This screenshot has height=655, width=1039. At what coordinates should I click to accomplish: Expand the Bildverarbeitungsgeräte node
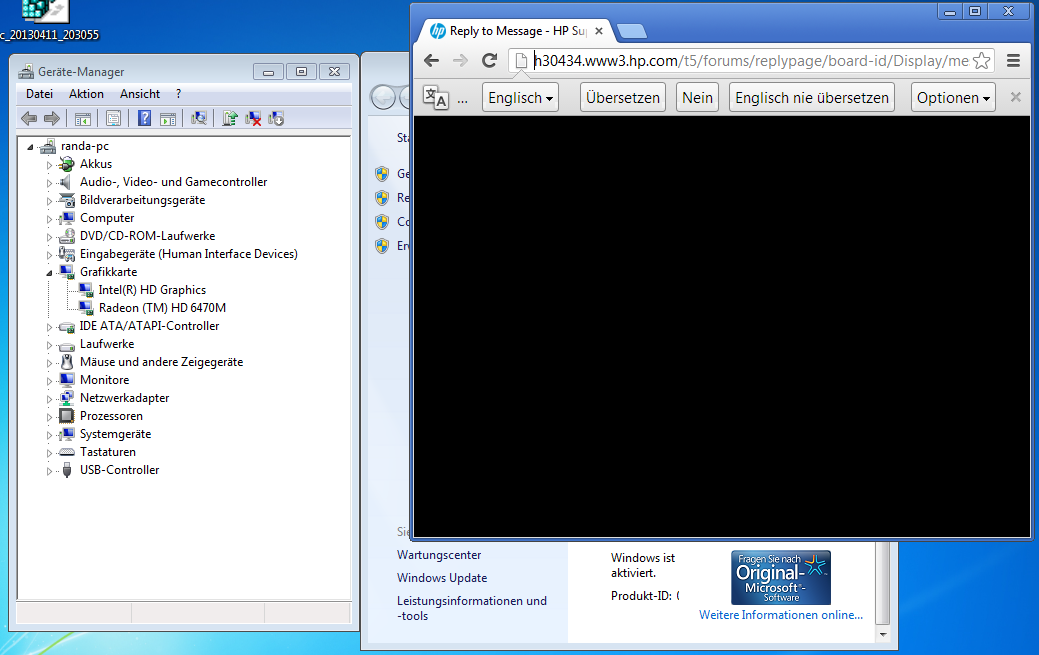49,200
